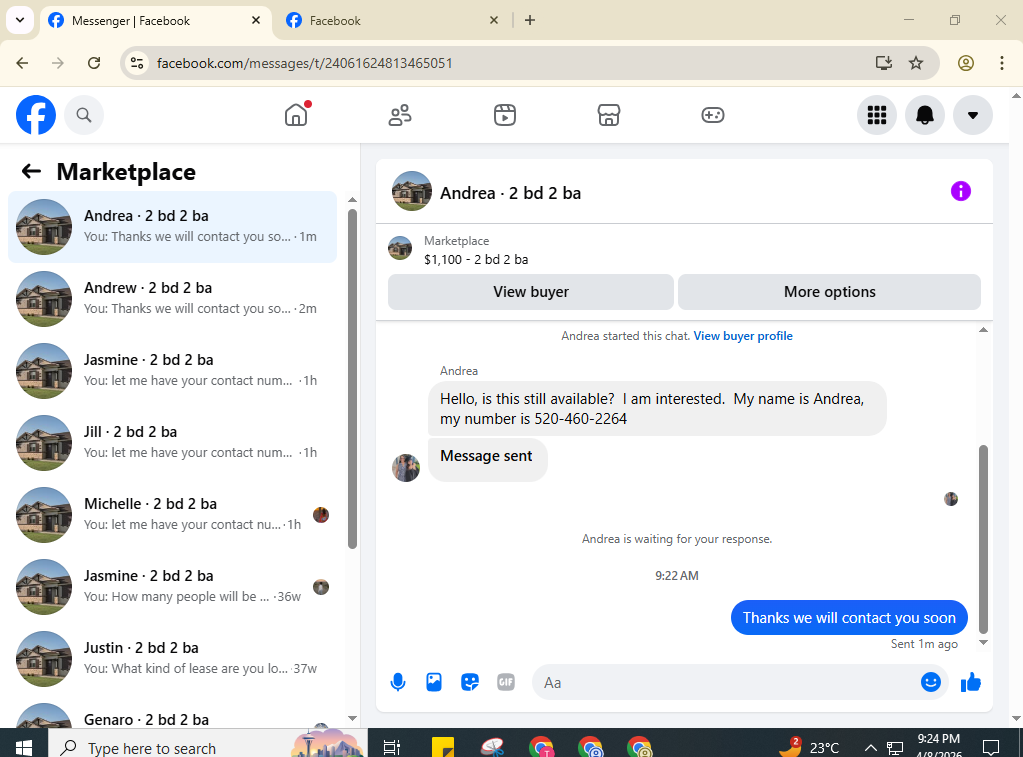Bookmark this page star
Viewport: 1023px width, 757px height.
pyautogui.click(x=916, y=63)
